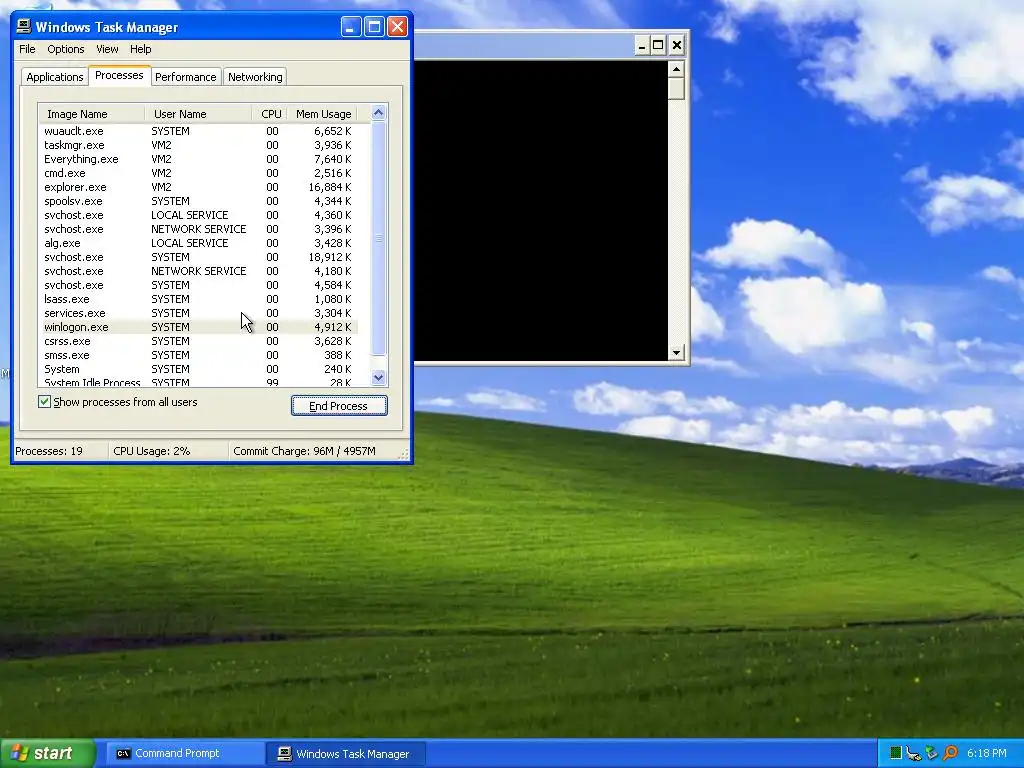This screenshot has height=768, width=1024.
Task: Uncheck Show processes from all users
Action: tap(44, 402)
